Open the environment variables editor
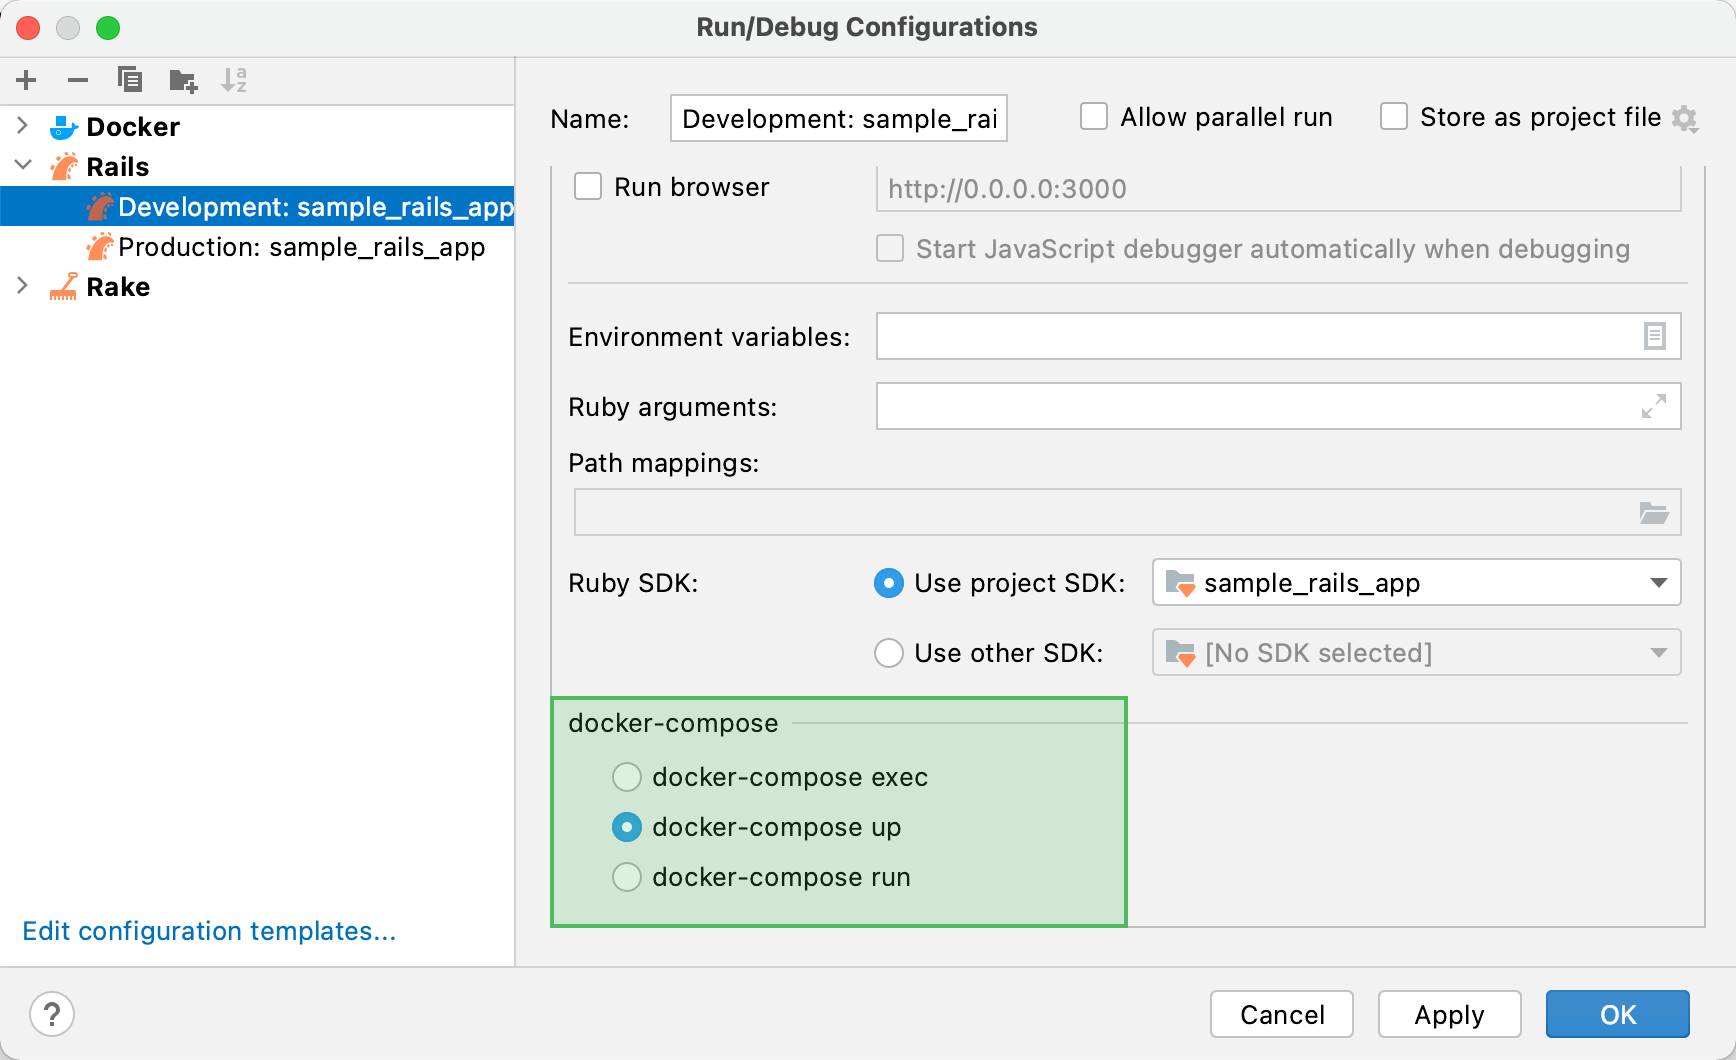This screenshot has width=1736, height=1060. pyautogui.click(x=1655, y=336)
